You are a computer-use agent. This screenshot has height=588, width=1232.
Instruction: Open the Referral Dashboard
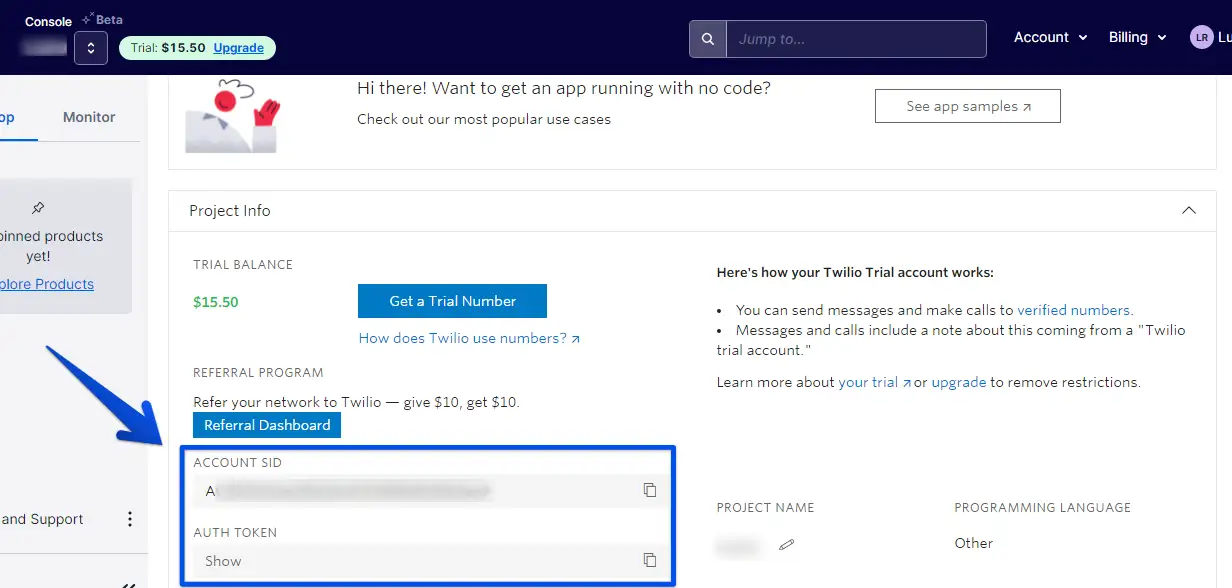[267, 425]
